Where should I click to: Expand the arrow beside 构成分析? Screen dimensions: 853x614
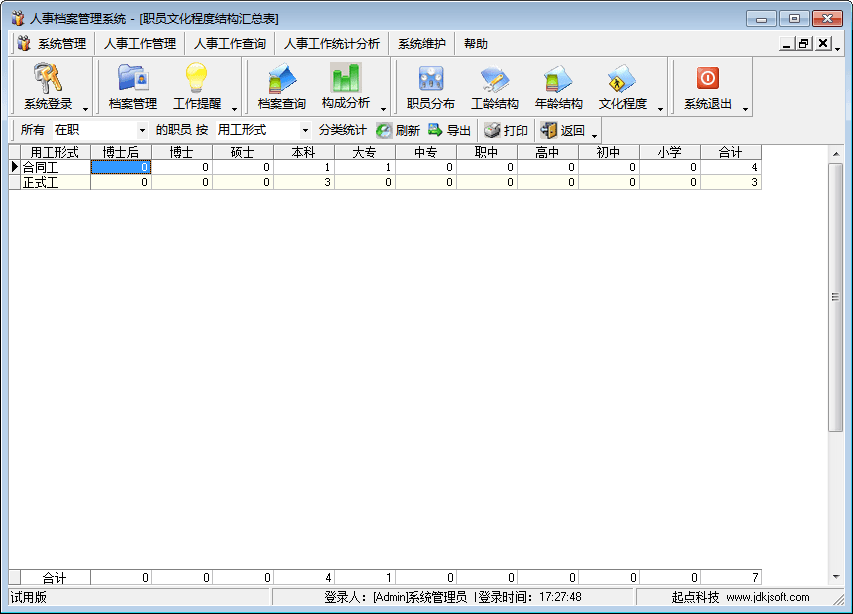[384, 108]
